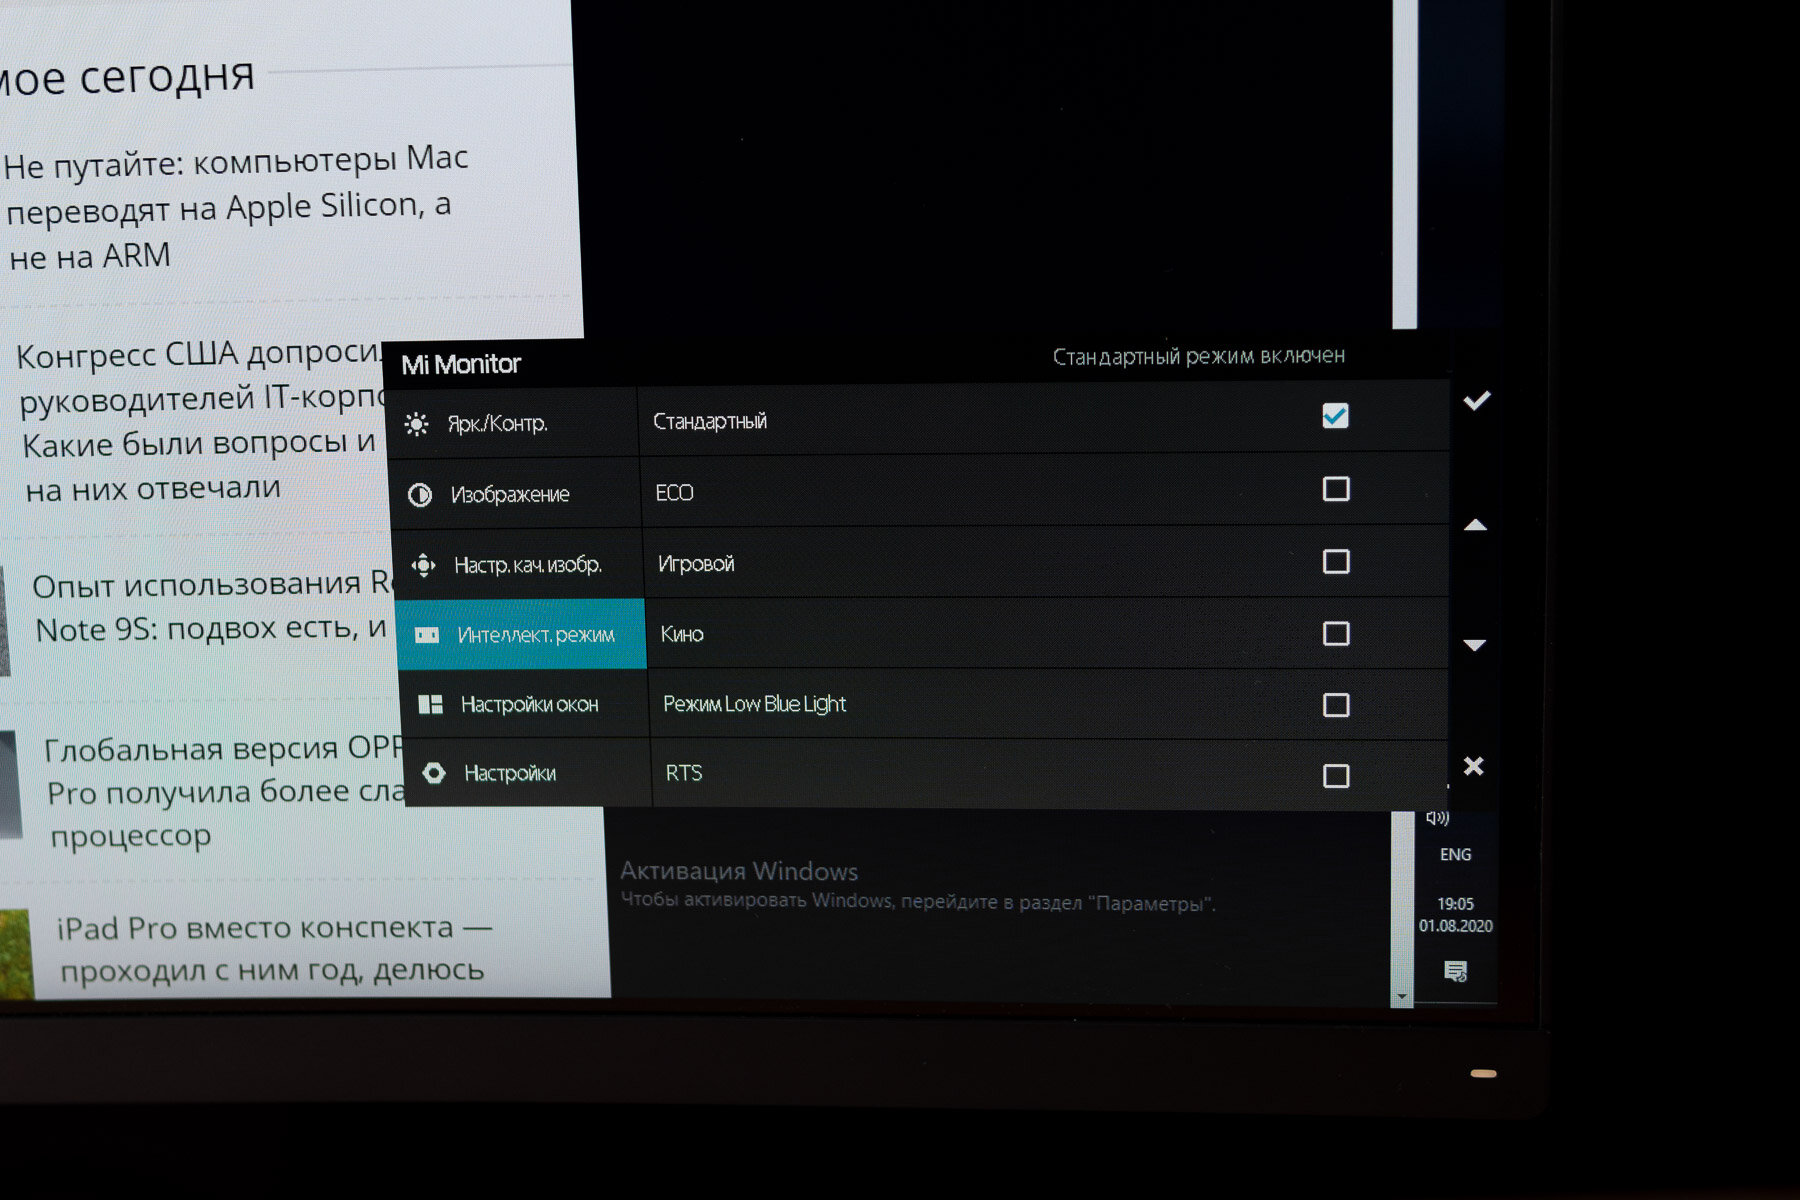
Task: Switch ENG keyboard language indicator
Action: [x=1456, y=855]
